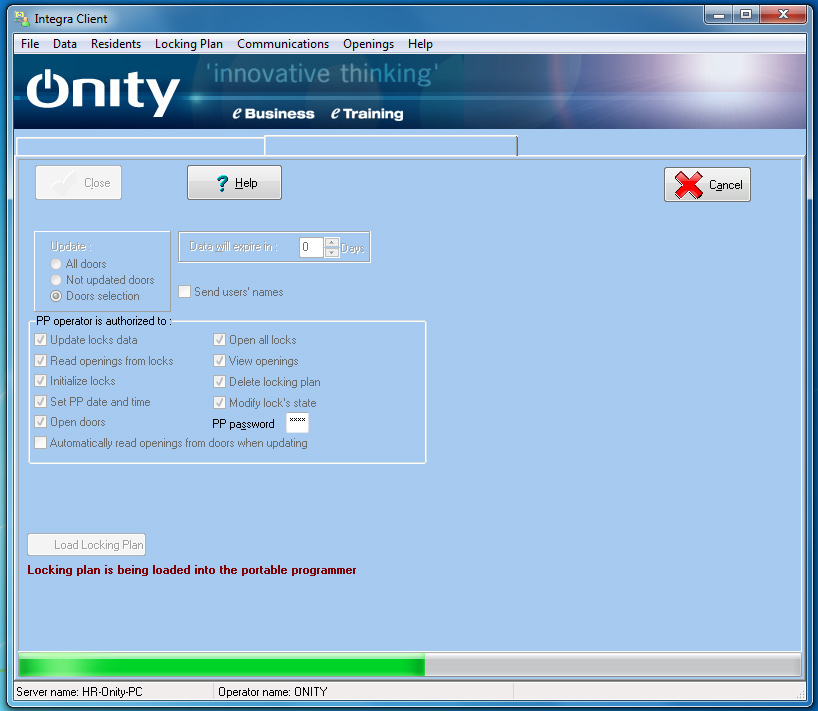Click the Integra Client title bar icon
The height and width of the screenshot is (711, 818).
pyautogui.click(x=21, y=19)
